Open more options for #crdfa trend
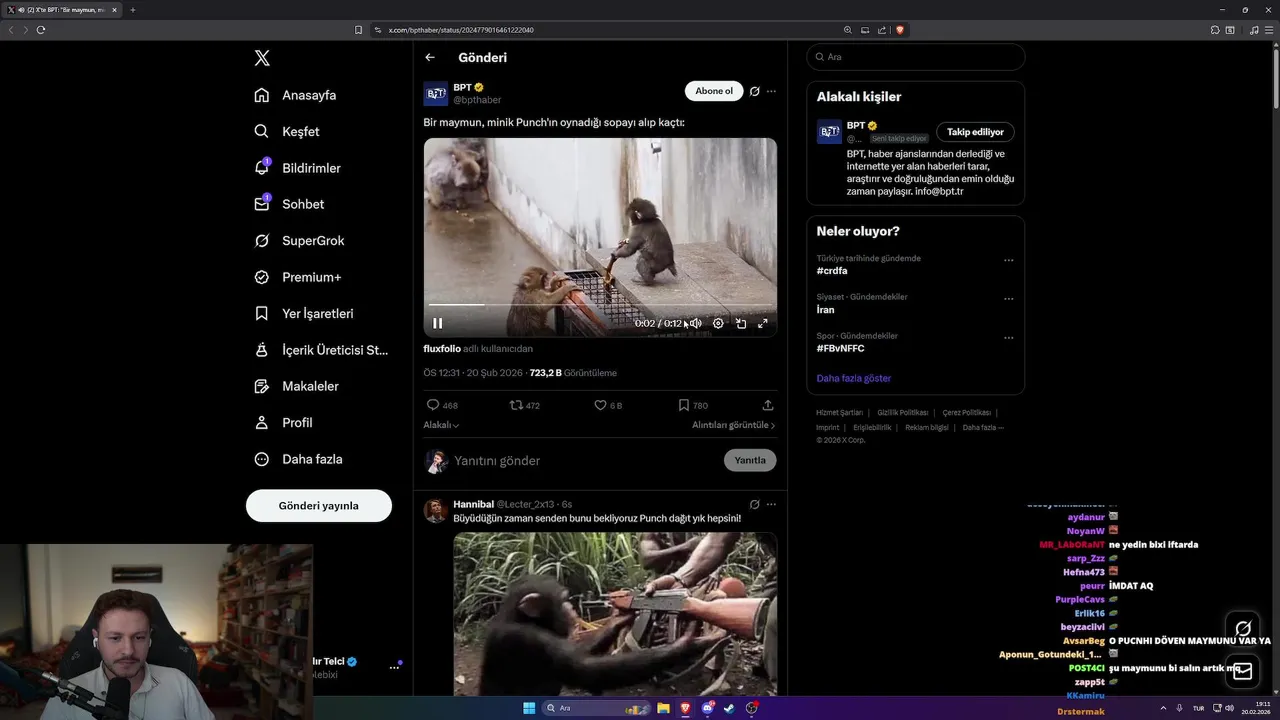1280x720 pixels. point(1008,260)
